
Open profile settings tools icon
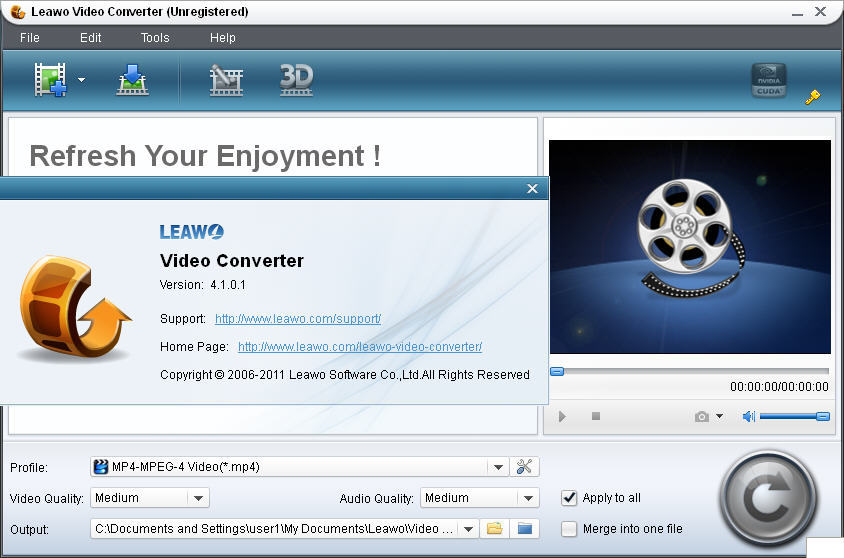(x=524, y=467)
